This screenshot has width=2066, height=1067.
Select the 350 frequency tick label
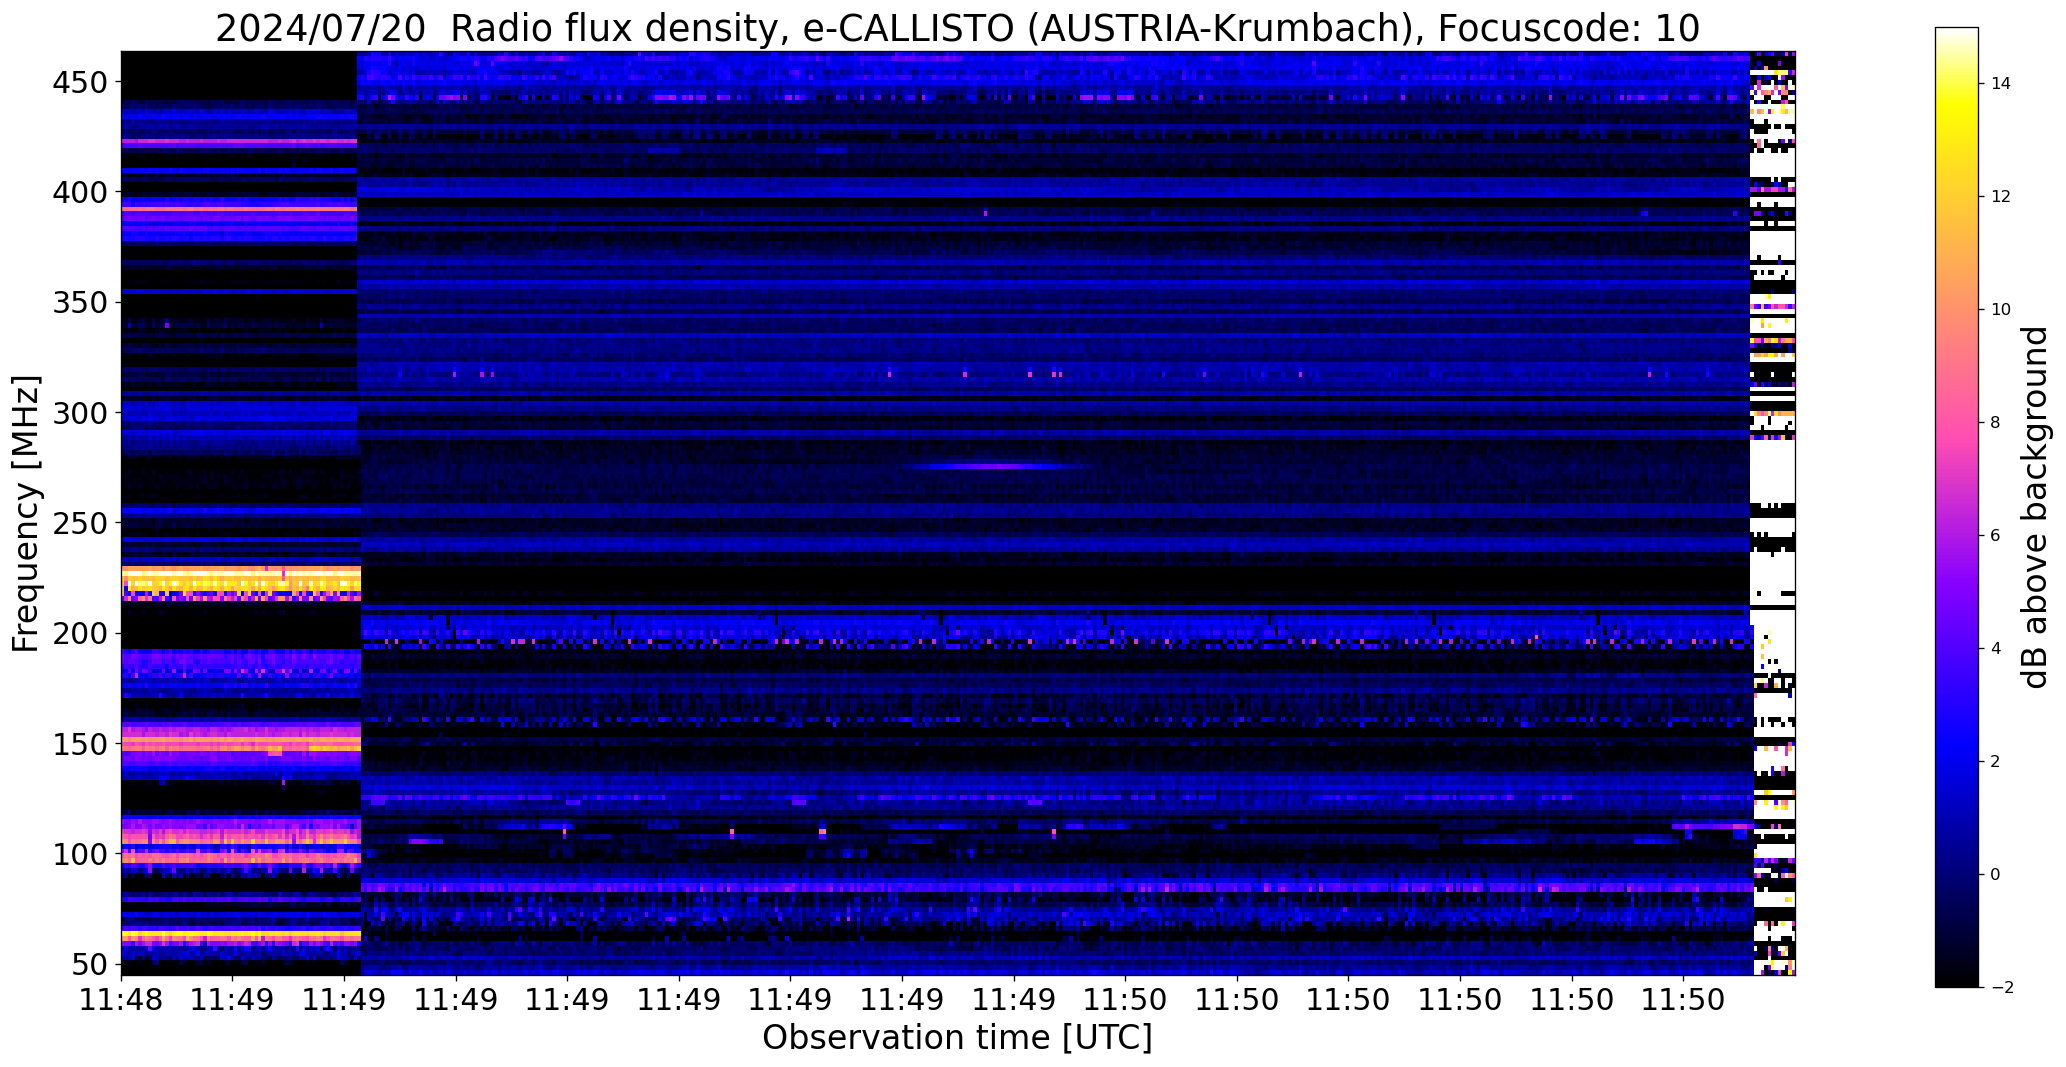coord(81,302)
